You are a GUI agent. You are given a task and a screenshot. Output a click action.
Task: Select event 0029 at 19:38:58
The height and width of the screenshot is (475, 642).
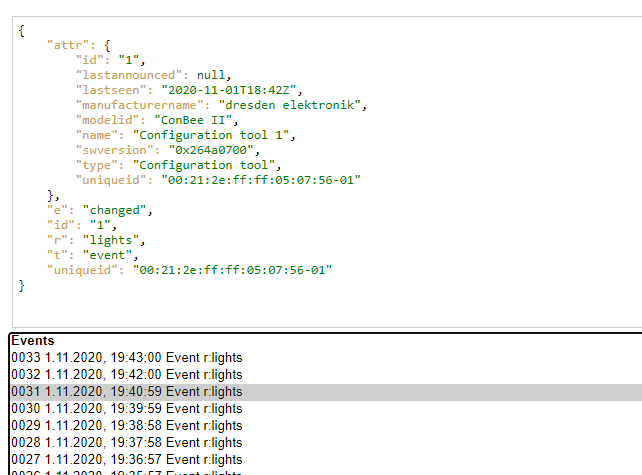pos(326,426)
